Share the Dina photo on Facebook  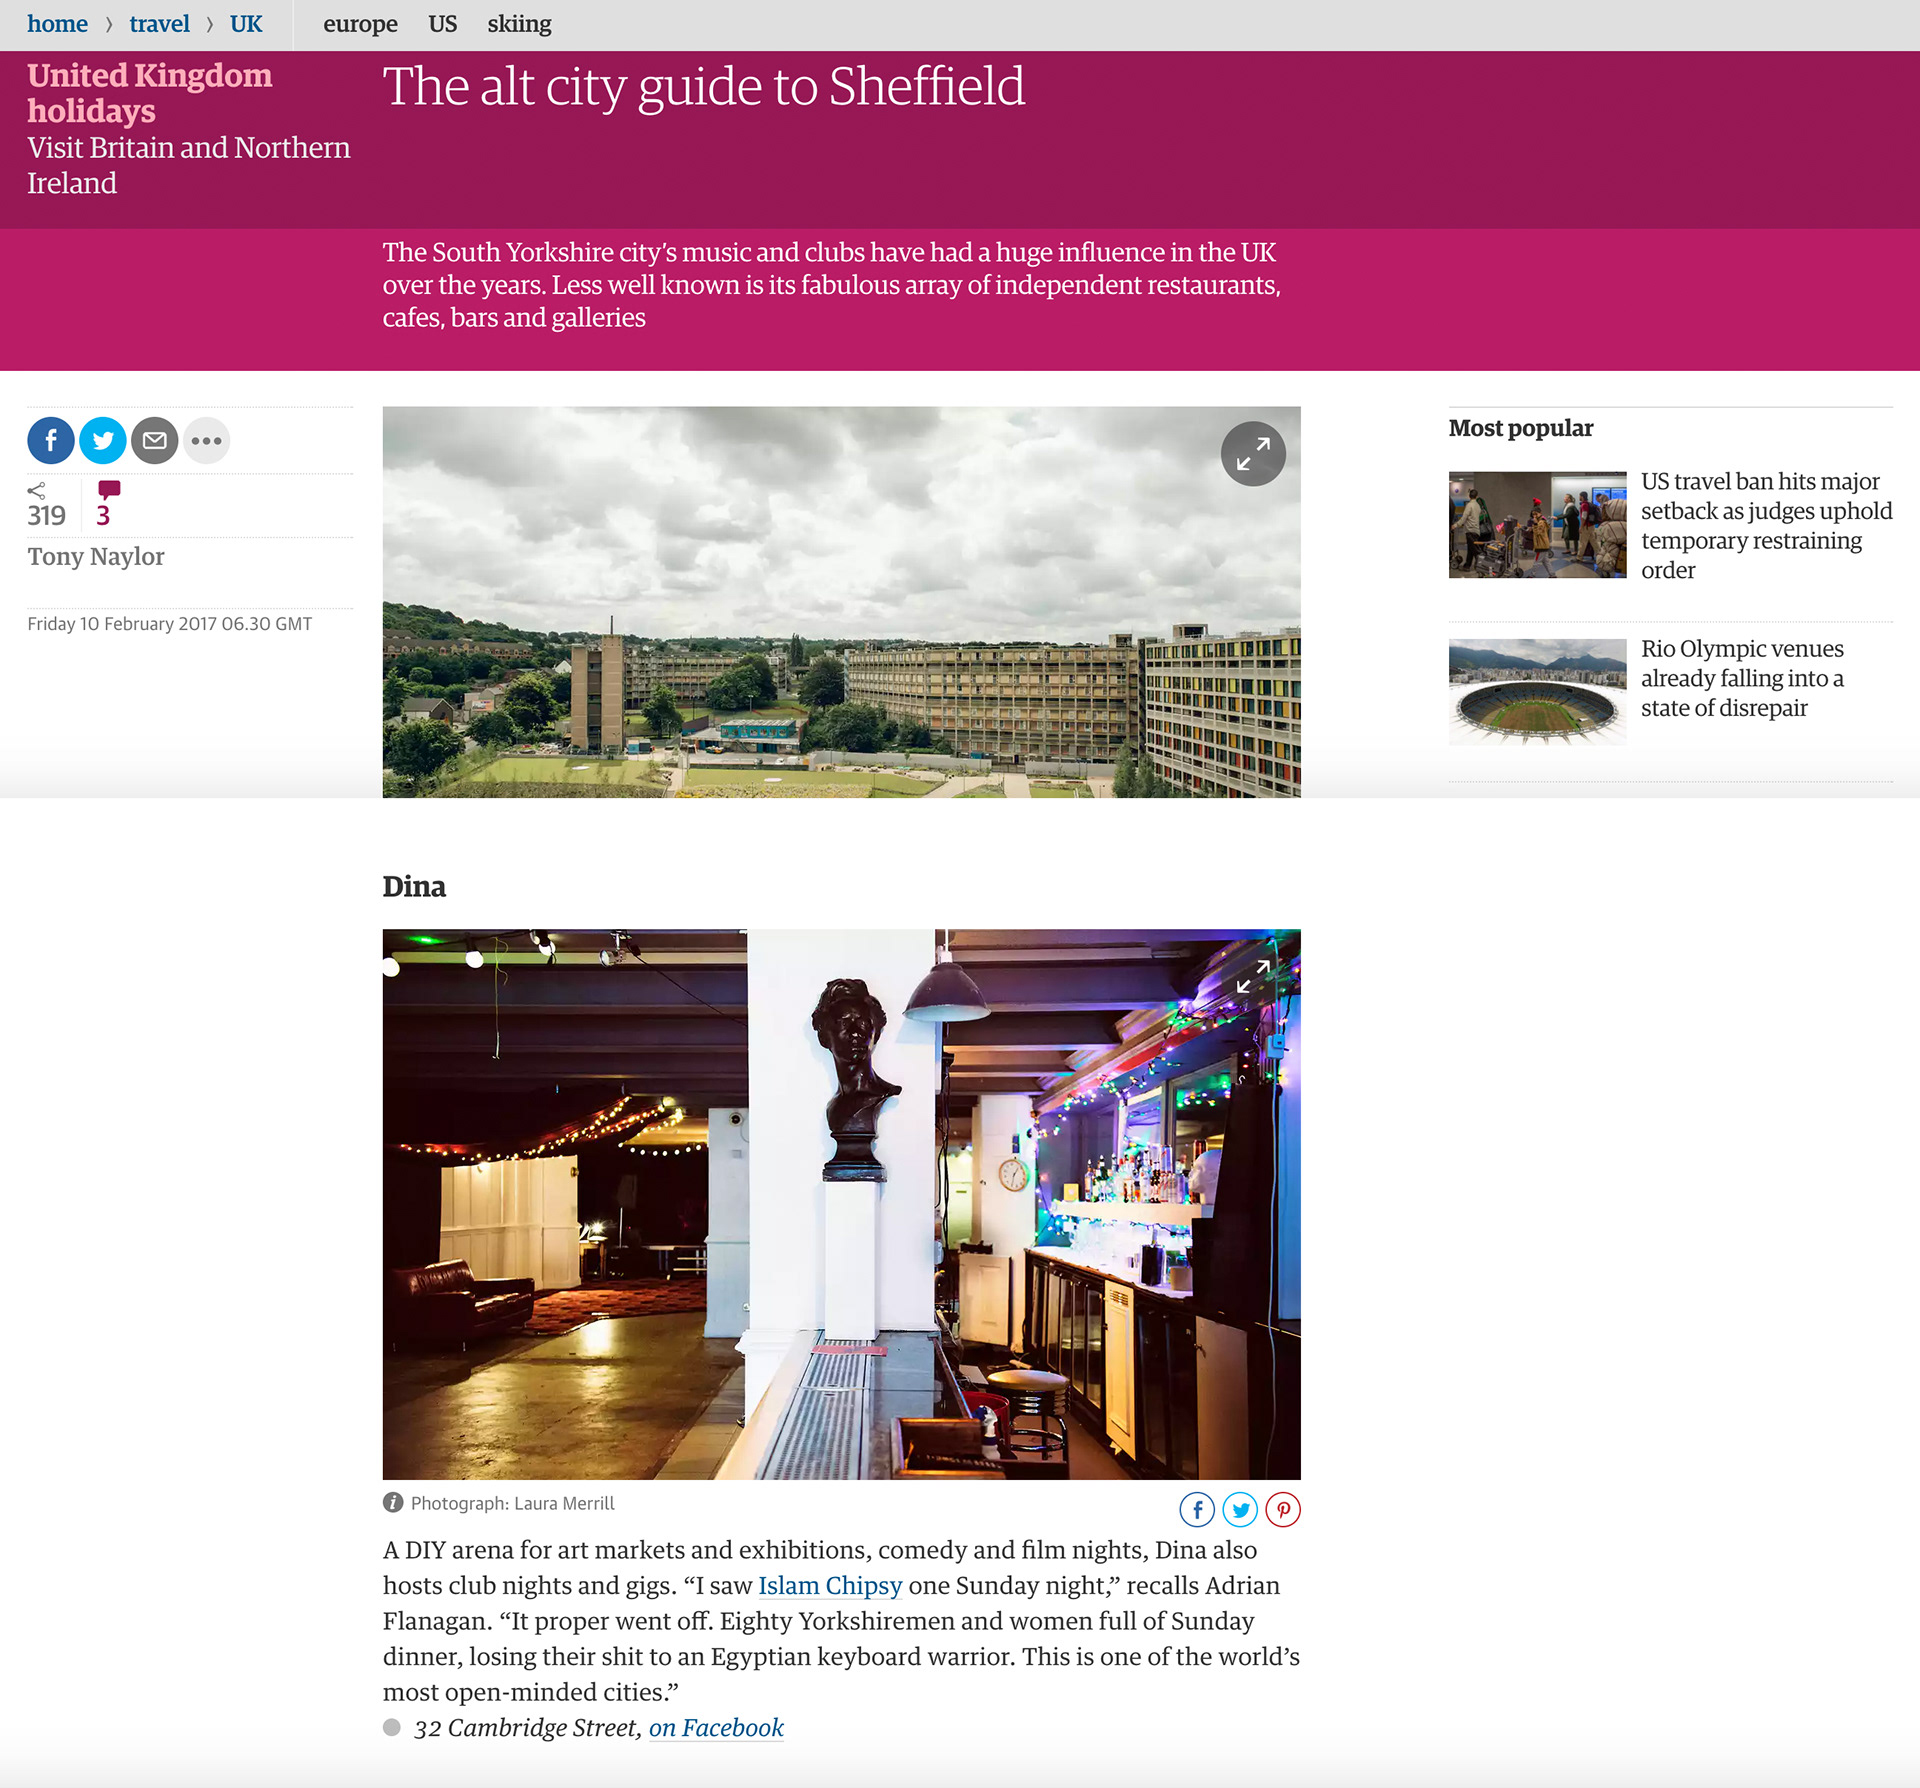[1197, 1510]
